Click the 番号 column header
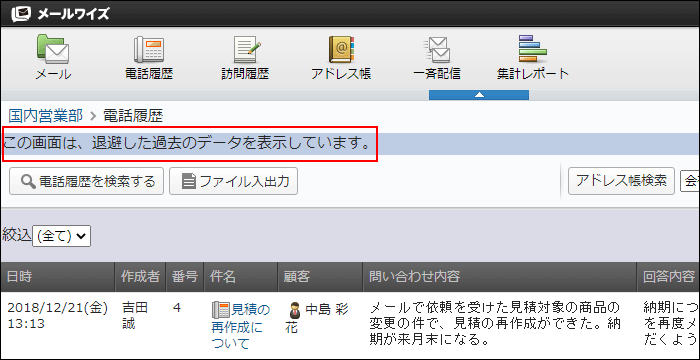 coord(185,277)
